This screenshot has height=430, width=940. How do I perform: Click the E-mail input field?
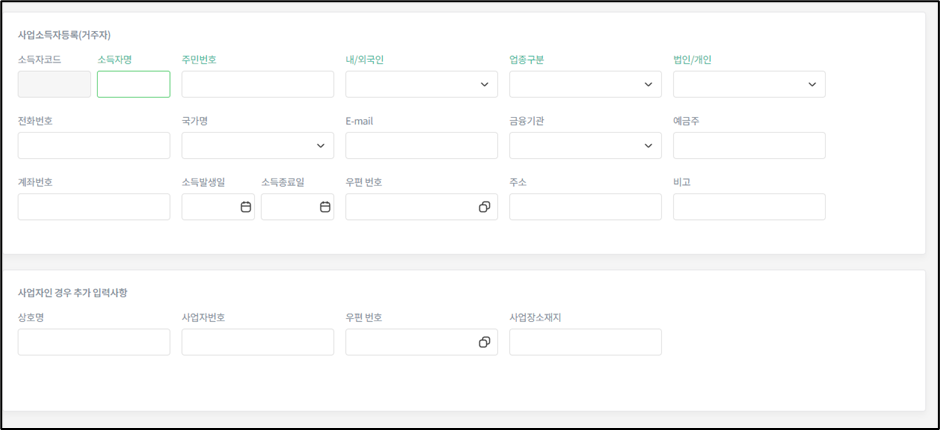coord(421,146)
